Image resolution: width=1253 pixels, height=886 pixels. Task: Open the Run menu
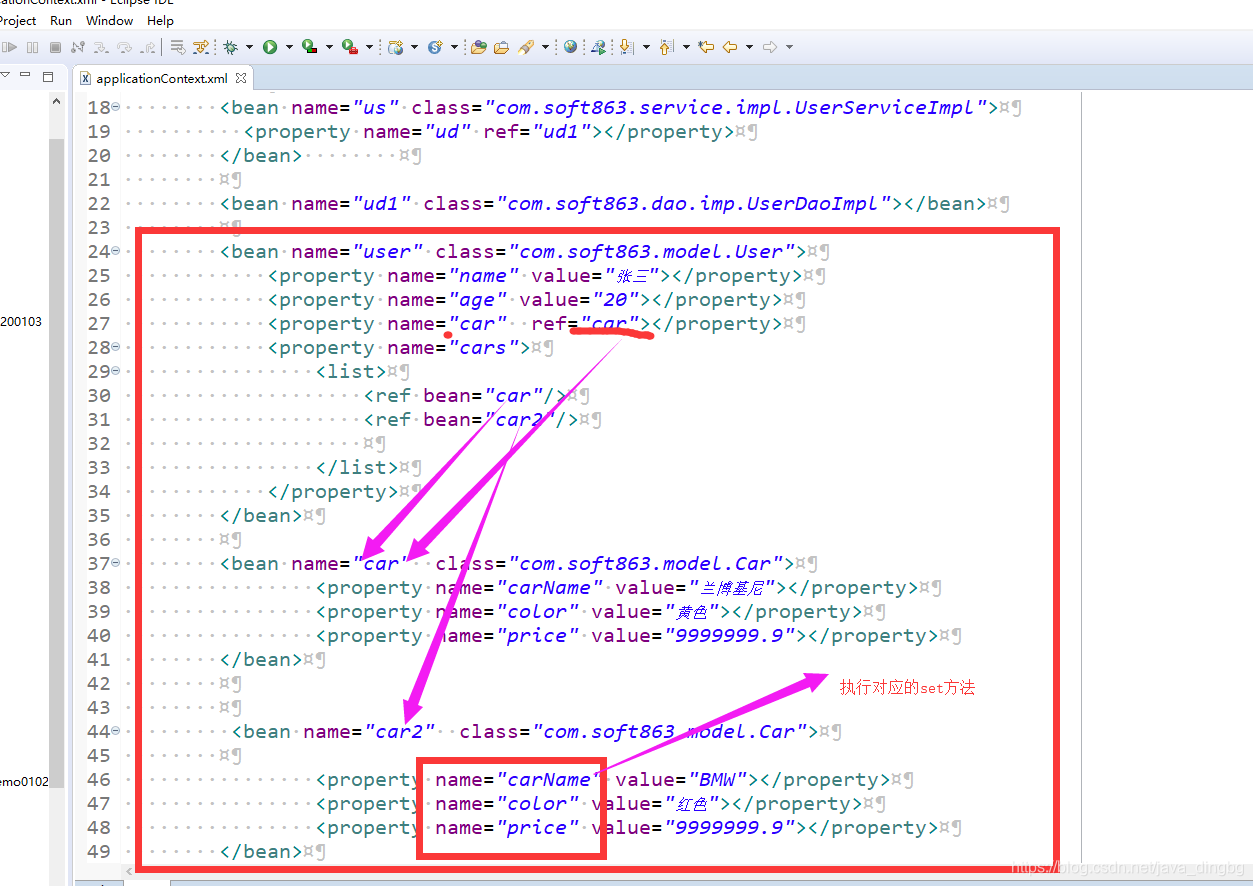(x=61, y=20)
